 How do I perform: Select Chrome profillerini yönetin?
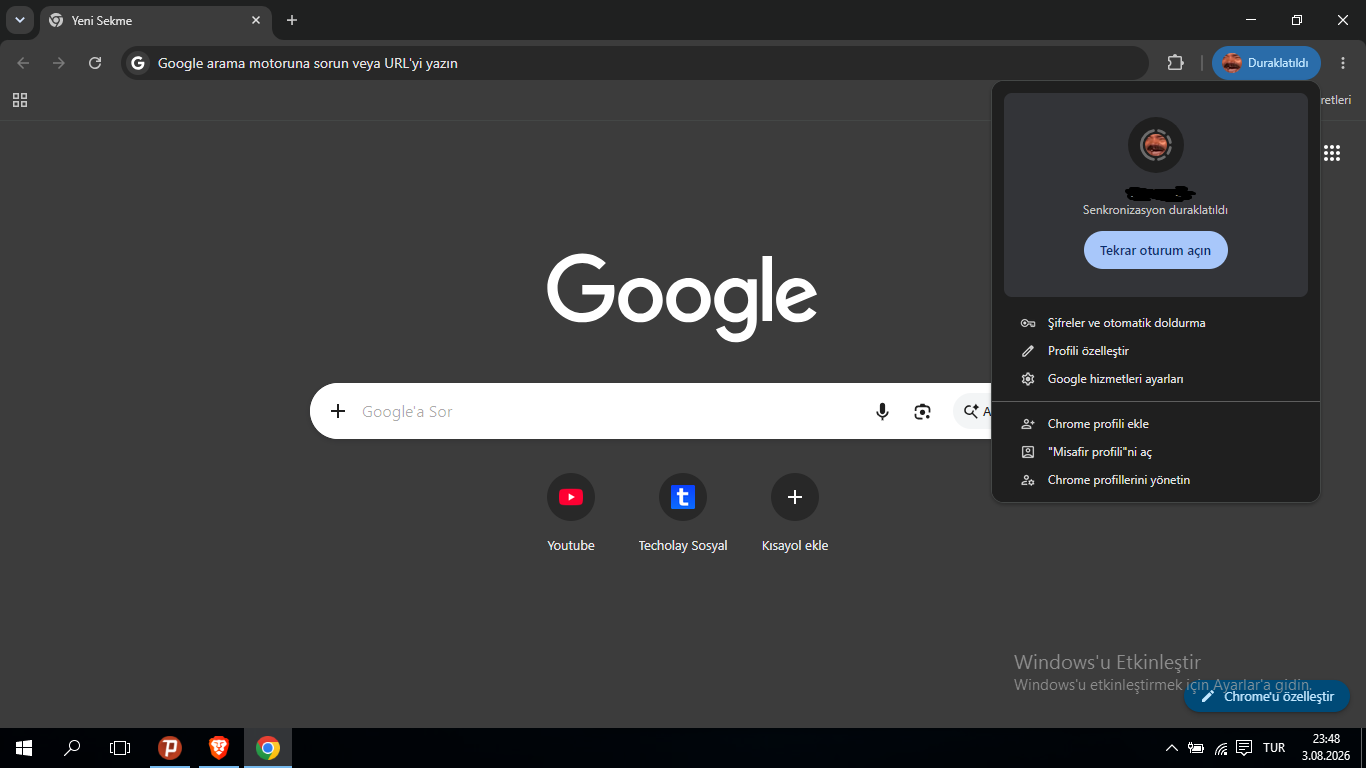pyautogui.click(x=1155, y=480)
